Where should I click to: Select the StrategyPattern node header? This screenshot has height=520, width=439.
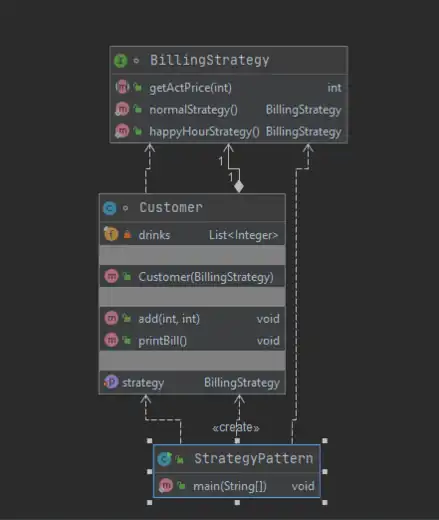[237, 458]
